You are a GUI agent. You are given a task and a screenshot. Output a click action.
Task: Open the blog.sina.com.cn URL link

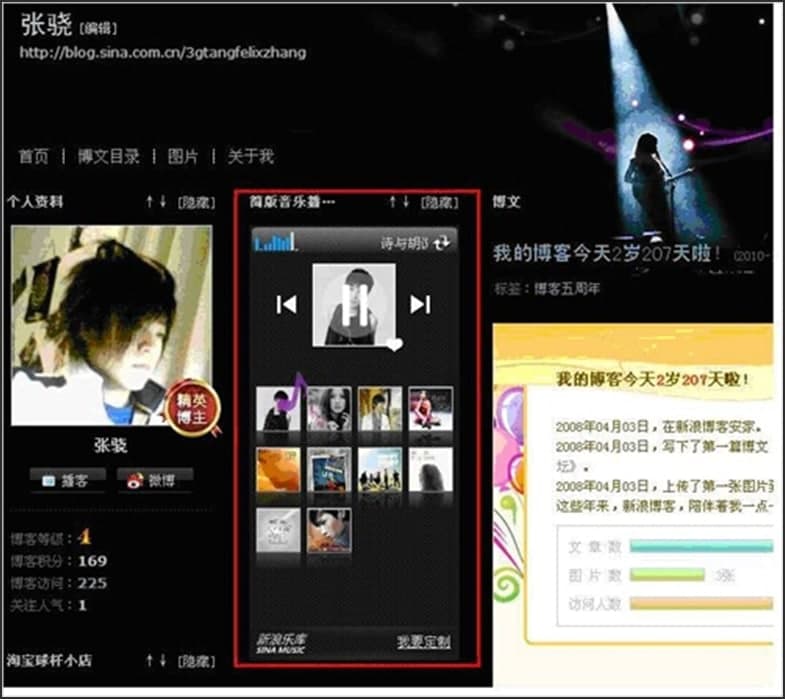click(x=163, y=53)
